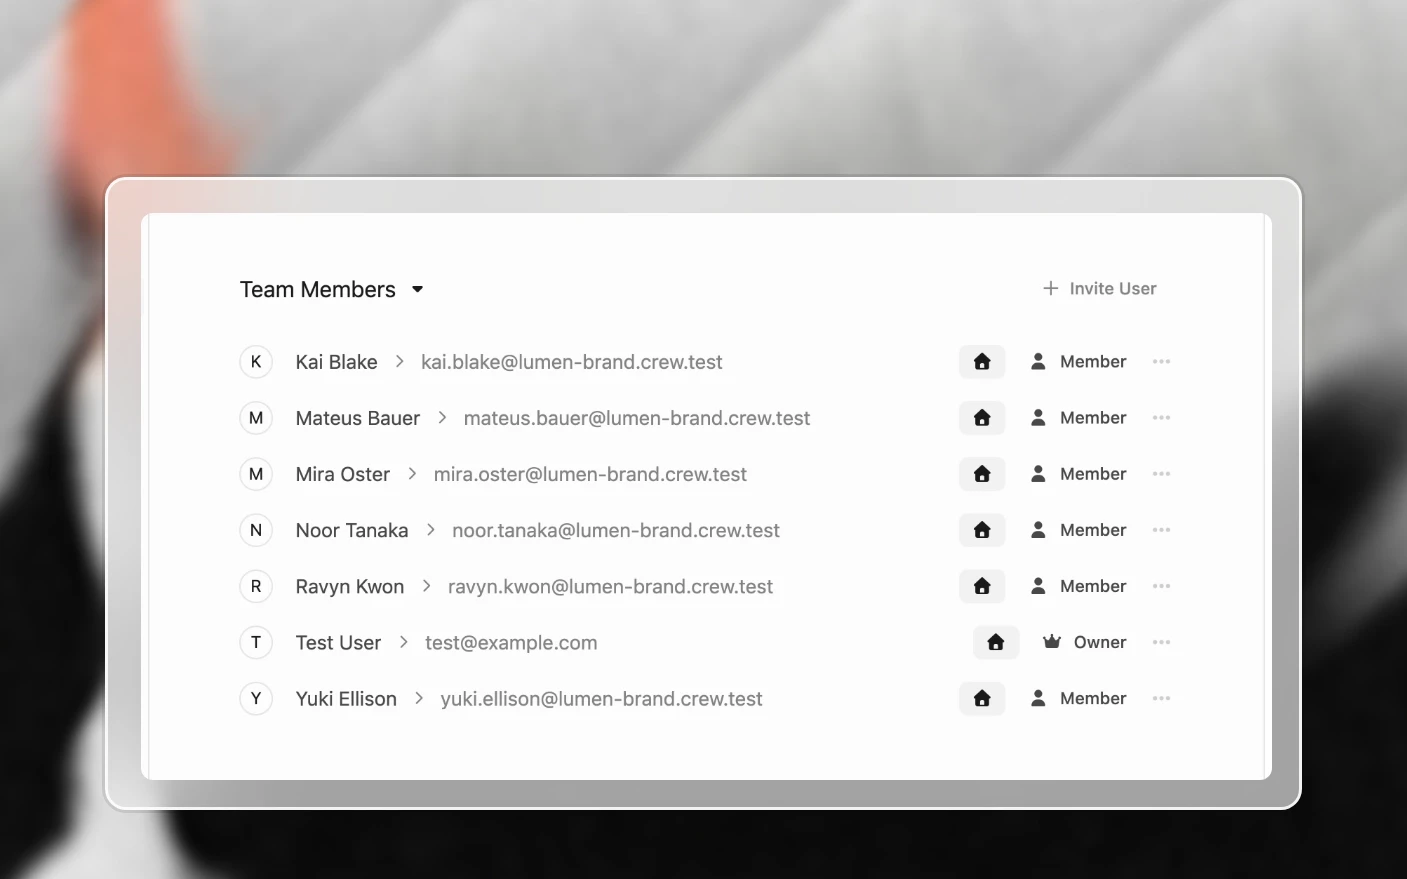Image resolution: width=1407 pixels, height=879 pixels.
Task: Click the M avatar for Mira Oster
Action: [x=256, y=474]
